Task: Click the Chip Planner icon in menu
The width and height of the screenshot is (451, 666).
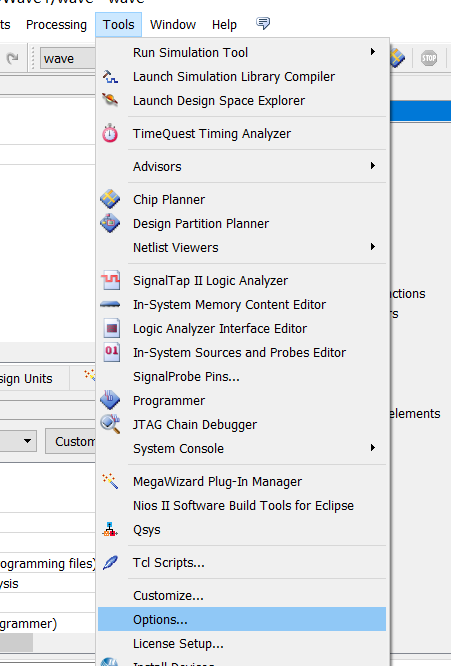Action: 110,199
